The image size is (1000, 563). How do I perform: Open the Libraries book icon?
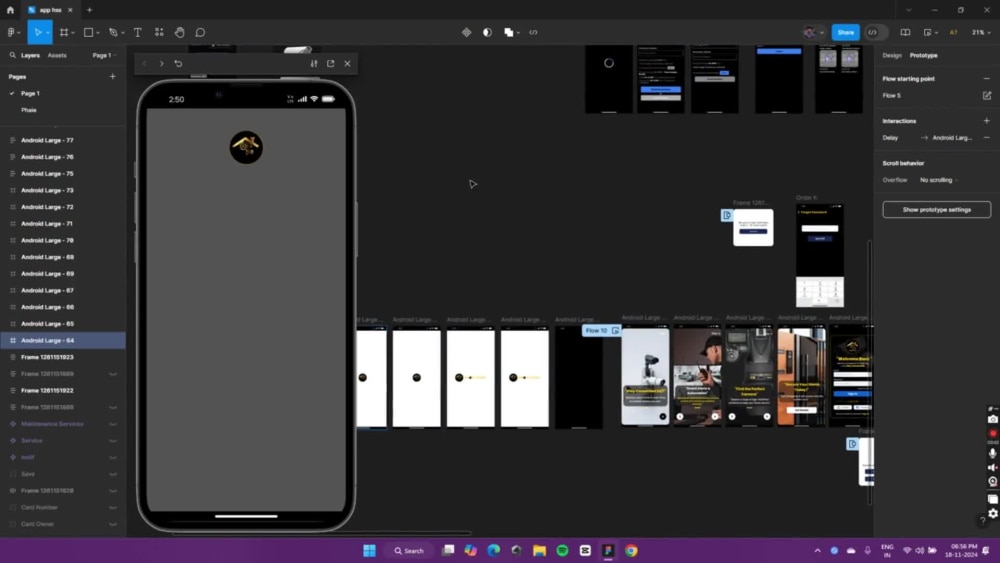pyautogui.click(x=905, y=33)
